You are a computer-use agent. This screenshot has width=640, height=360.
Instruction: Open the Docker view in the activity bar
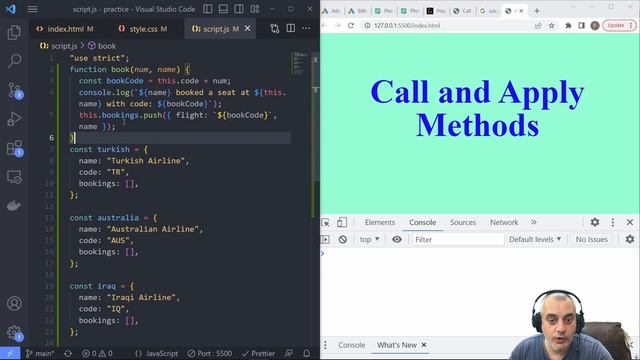click(14, 206)
